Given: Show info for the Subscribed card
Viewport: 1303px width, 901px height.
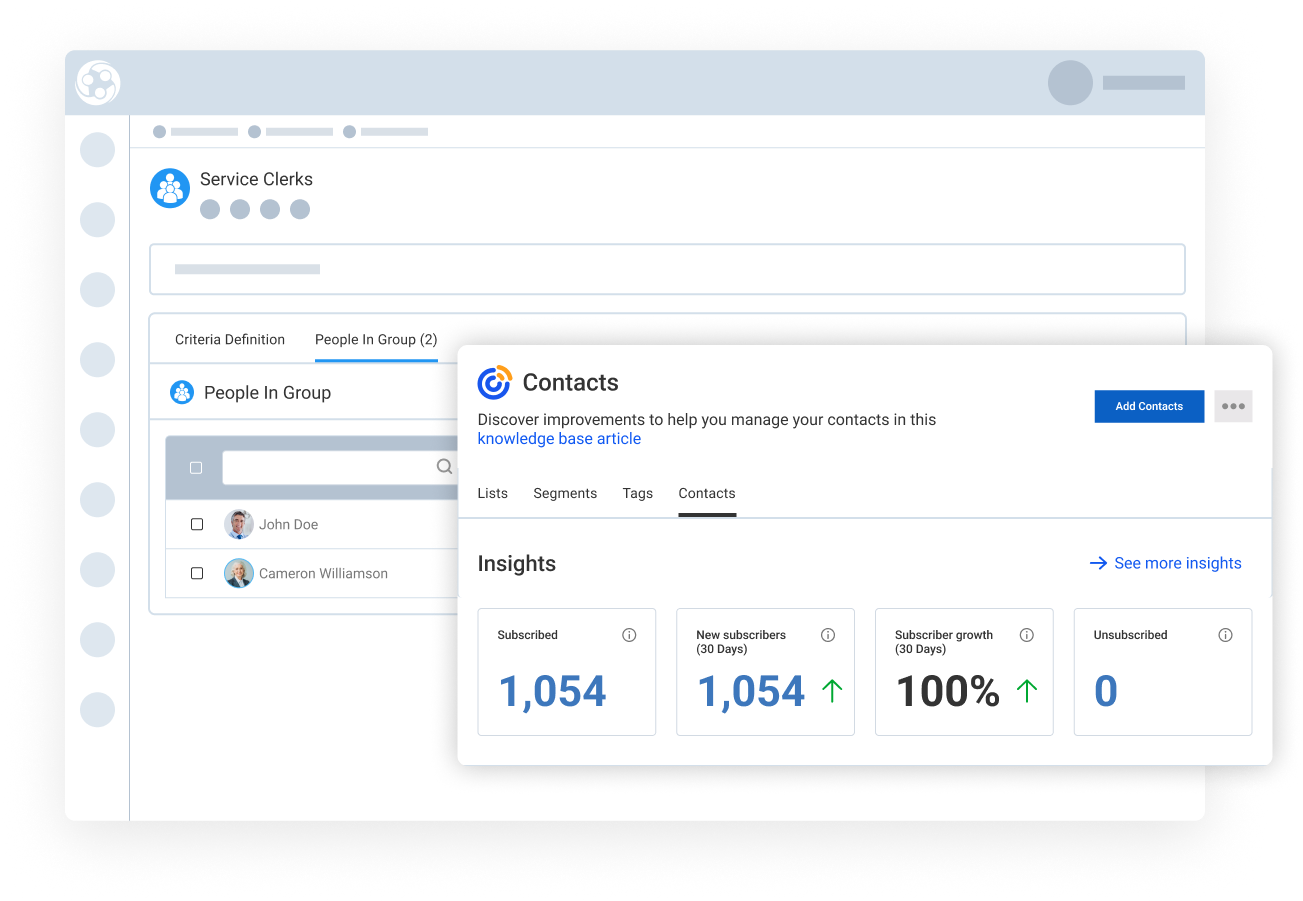Looking at the screenshot, I should pyautogui.click(x=629, y=635).
